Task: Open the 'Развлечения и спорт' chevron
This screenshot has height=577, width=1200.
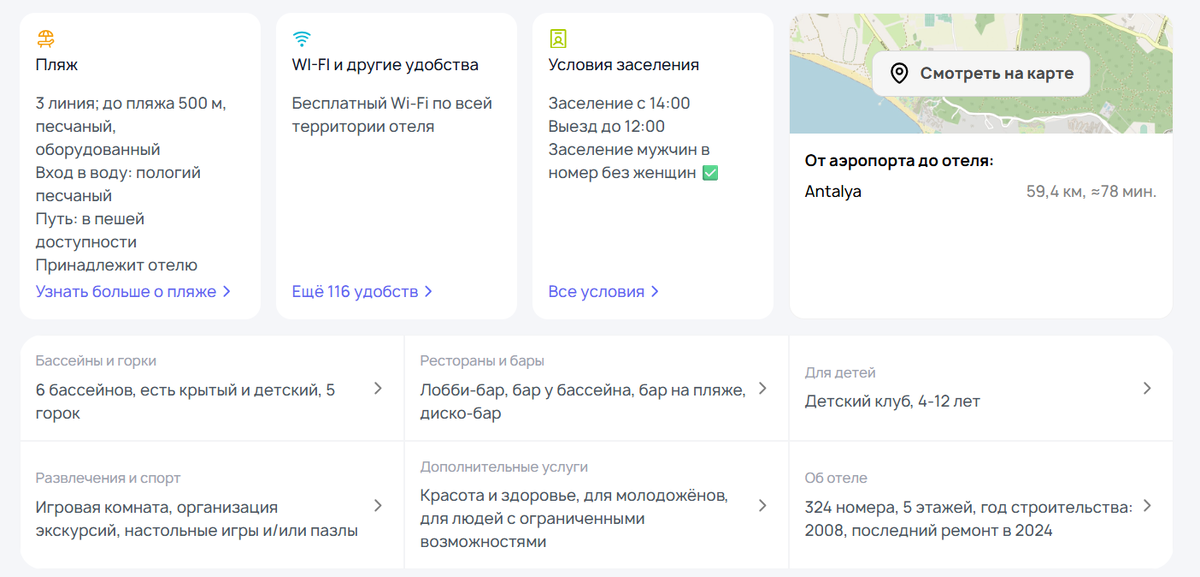Action: point(378,506)
